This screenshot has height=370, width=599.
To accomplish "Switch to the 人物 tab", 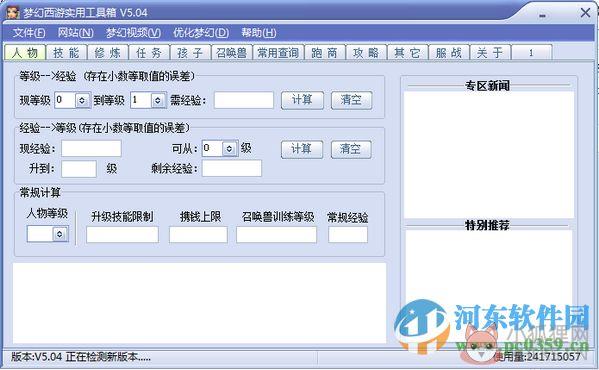I will point(25,53).
